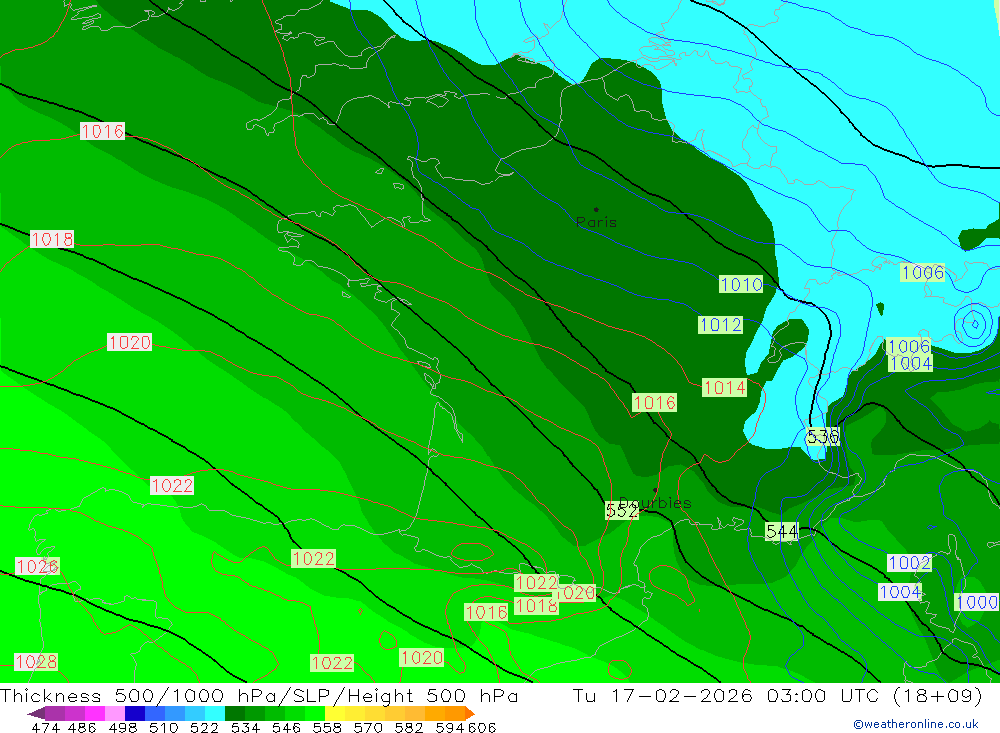The width and height of the screenshot is (1000, 733).
Task: Pick the dark blue legend swatch above 510
Action: point(135,713)
